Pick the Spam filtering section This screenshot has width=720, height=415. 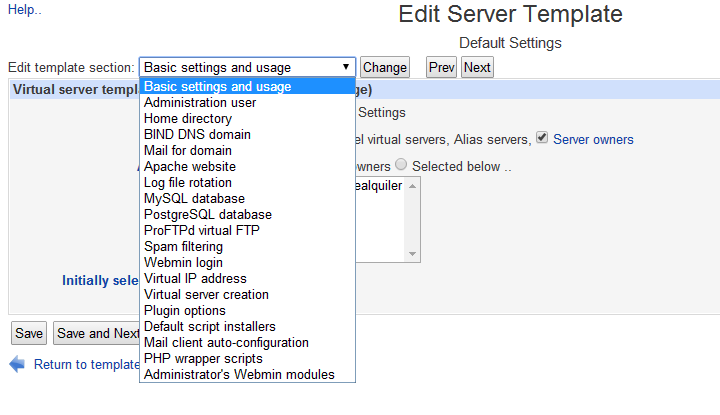184,247
